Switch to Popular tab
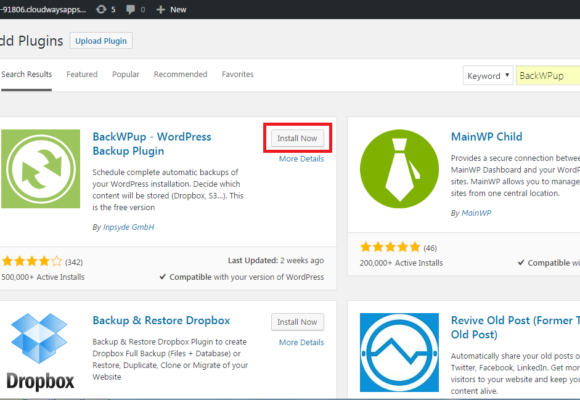This screenshot has width=580, height=400. click(125, 74)
